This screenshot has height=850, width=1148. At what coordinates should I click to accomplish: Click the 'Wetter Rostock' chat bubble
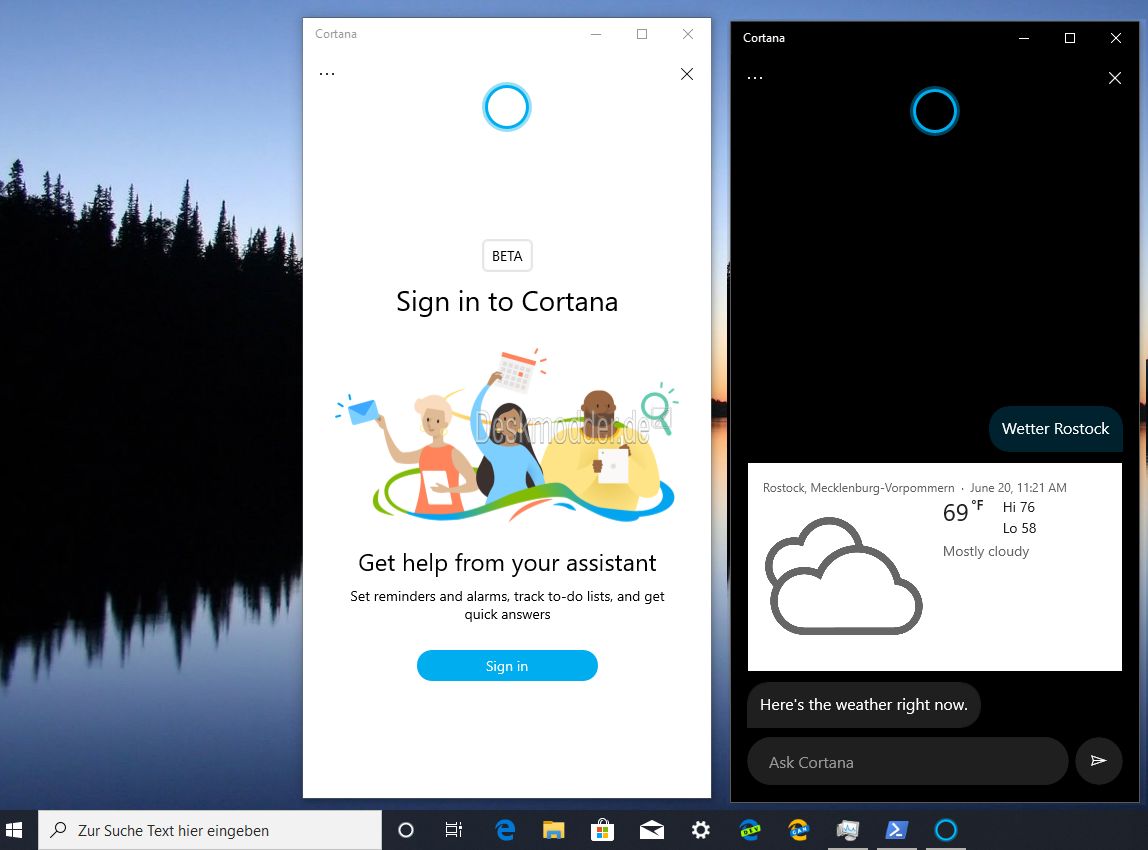(x=1055, y=429)
